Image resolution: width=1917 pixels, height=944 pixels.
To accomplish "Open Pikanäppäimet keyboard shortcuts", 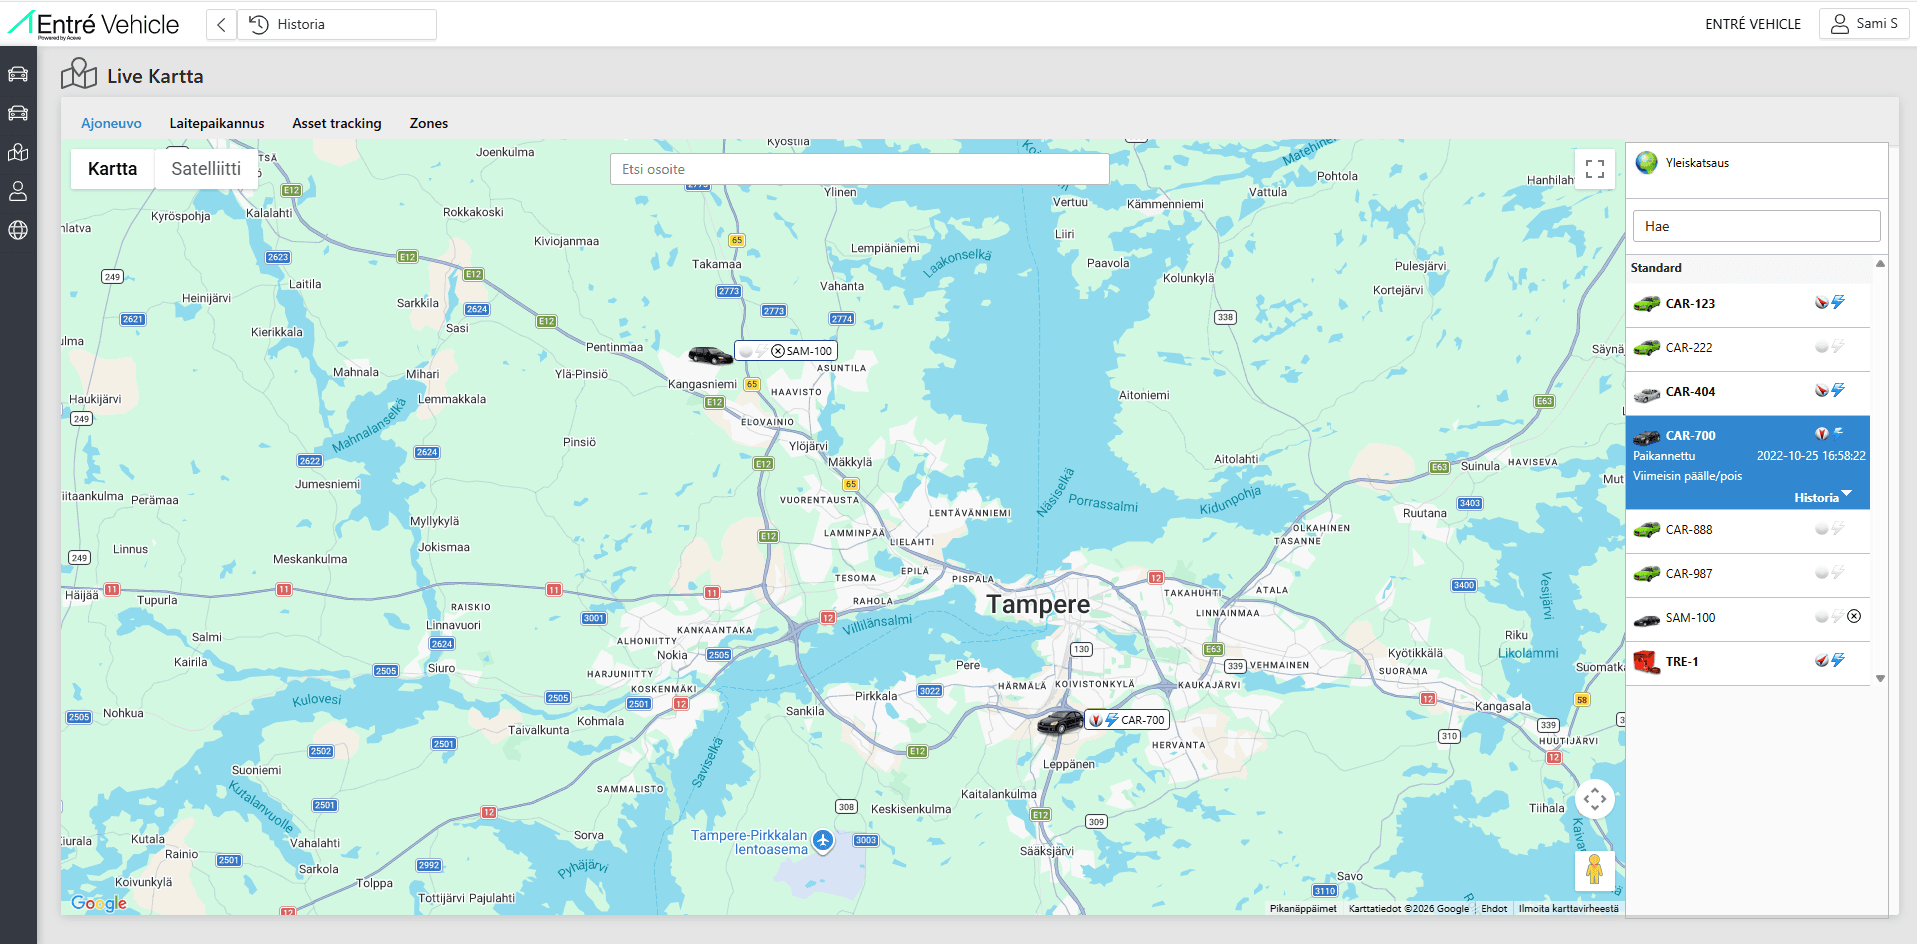I will pos(1303,909).
